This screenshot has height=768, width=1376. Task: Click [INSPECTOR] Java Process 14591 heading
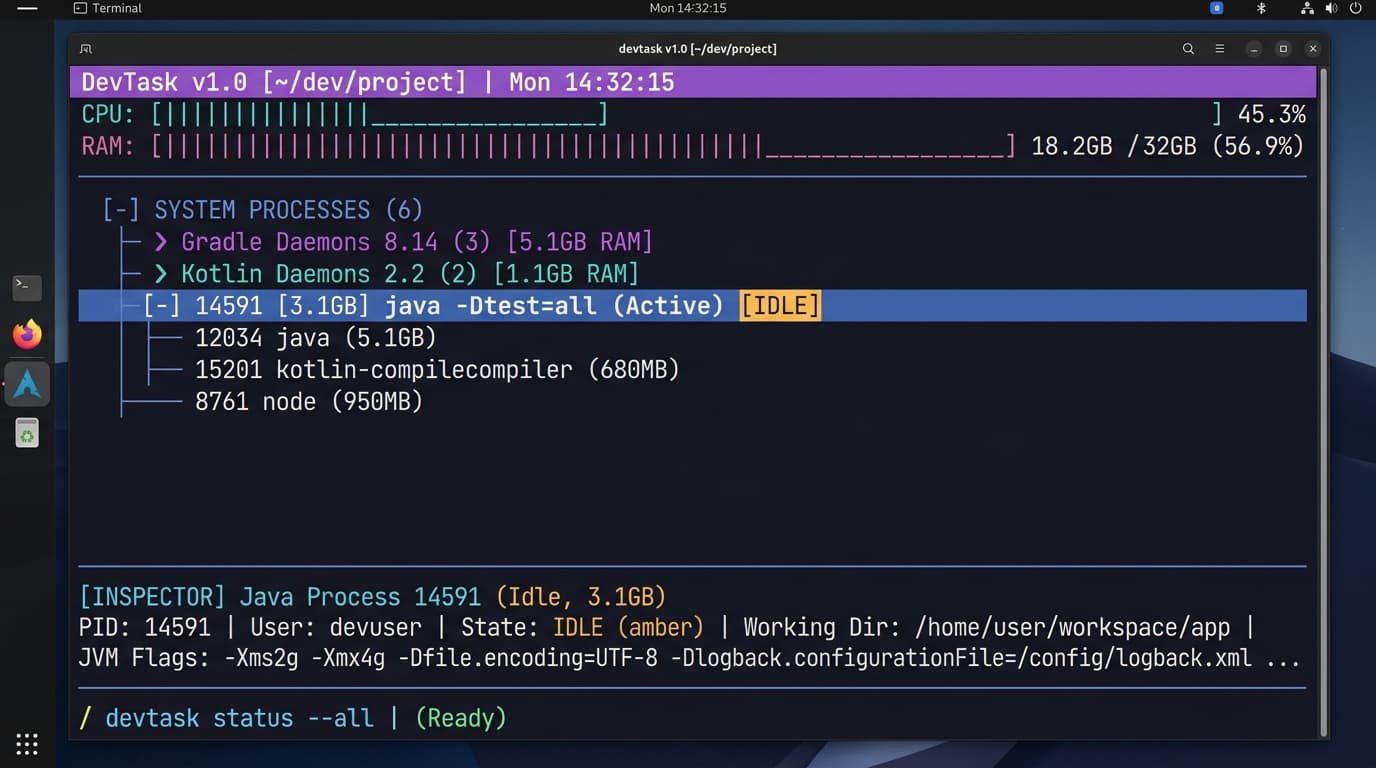coord(280,598)
